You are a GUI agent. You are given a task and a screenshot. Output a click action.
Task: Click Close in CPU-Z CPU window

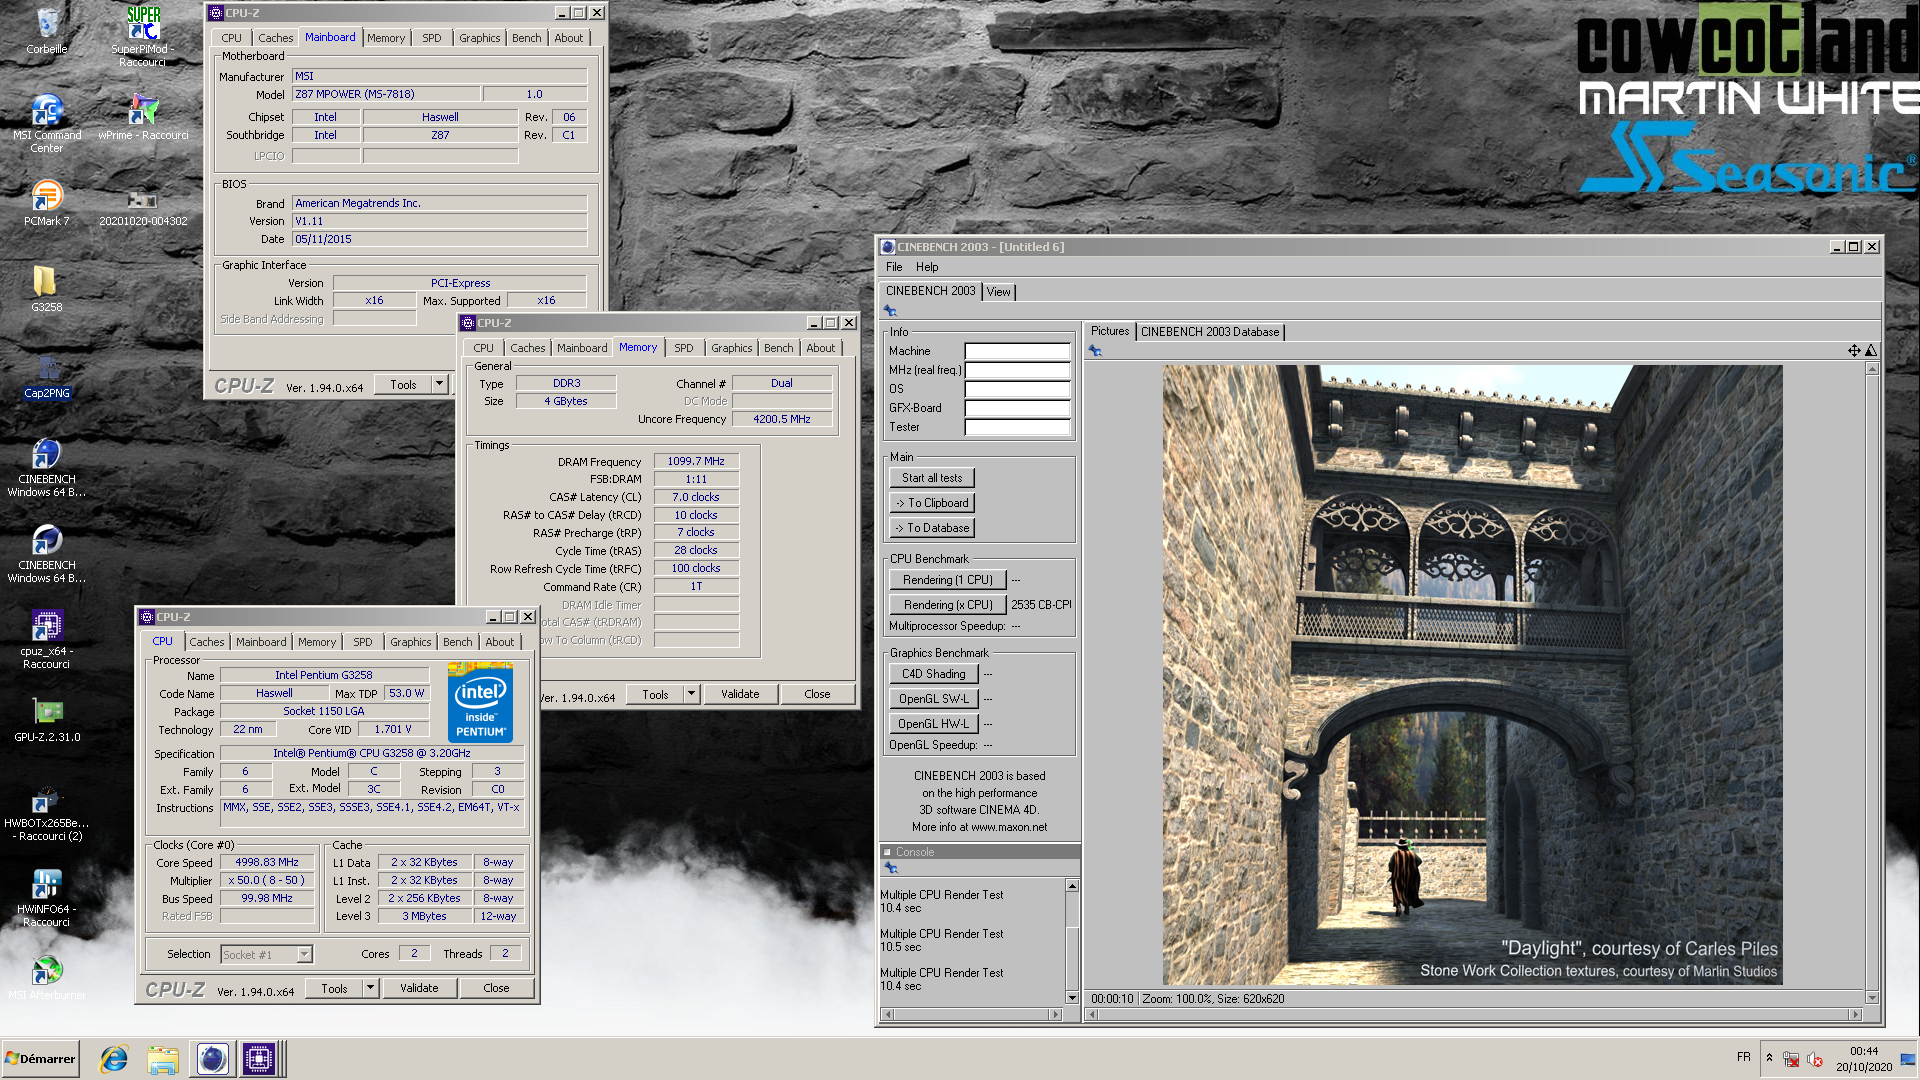496,988
